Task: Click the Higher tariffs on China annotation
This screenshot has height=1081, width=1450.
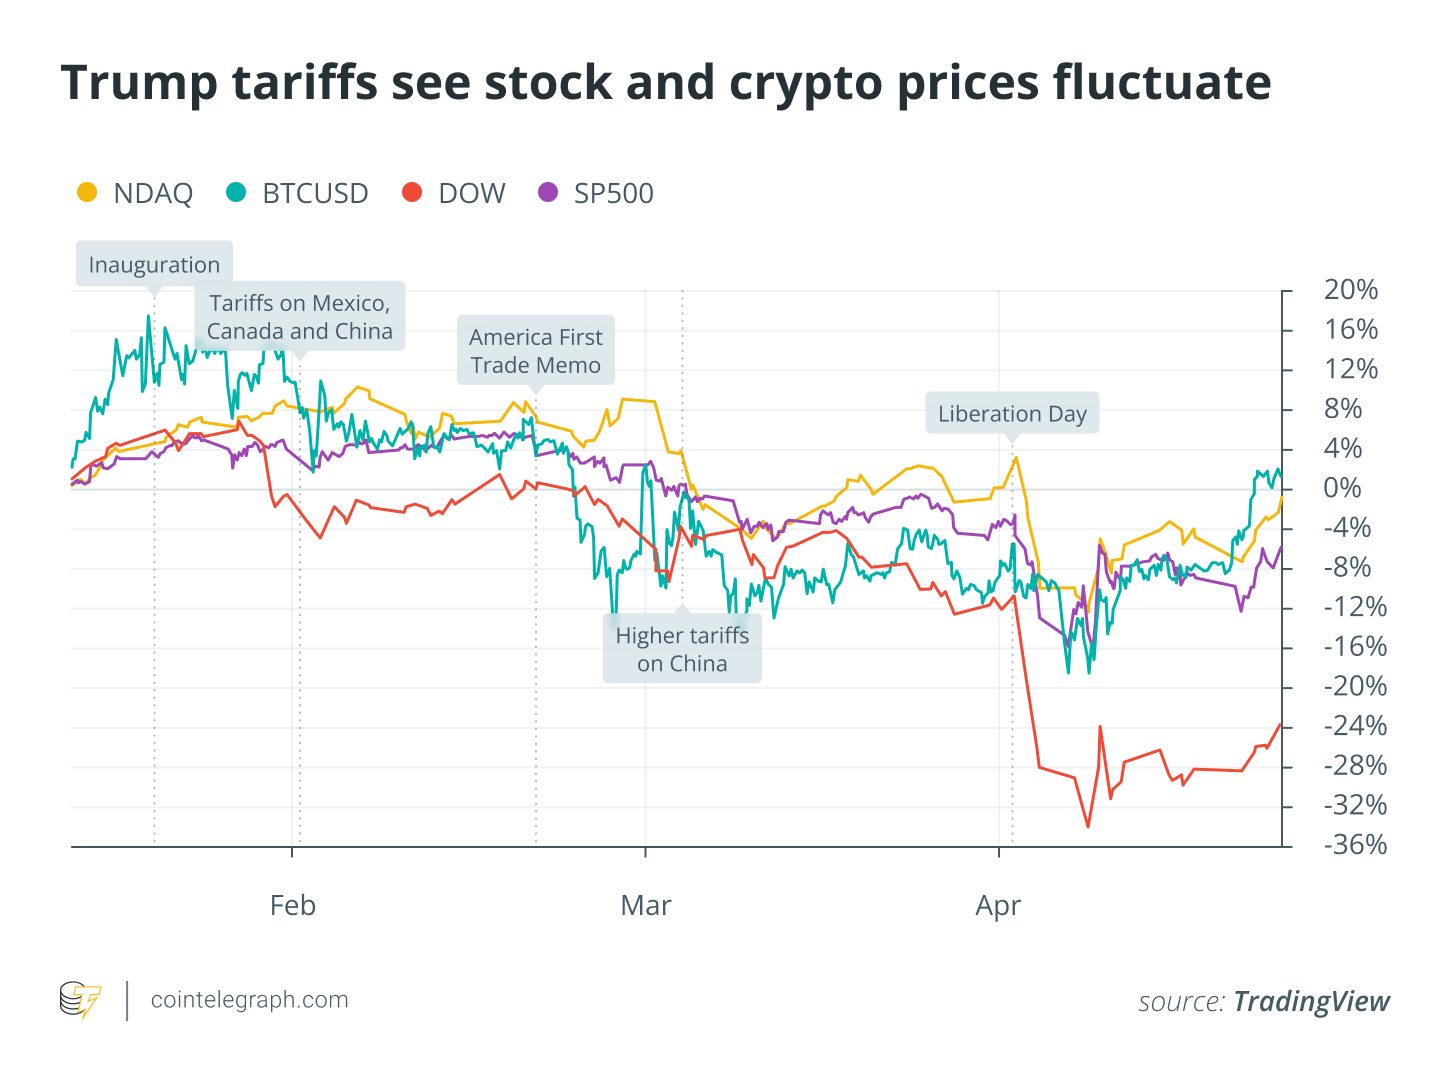Action: point(682,649)
